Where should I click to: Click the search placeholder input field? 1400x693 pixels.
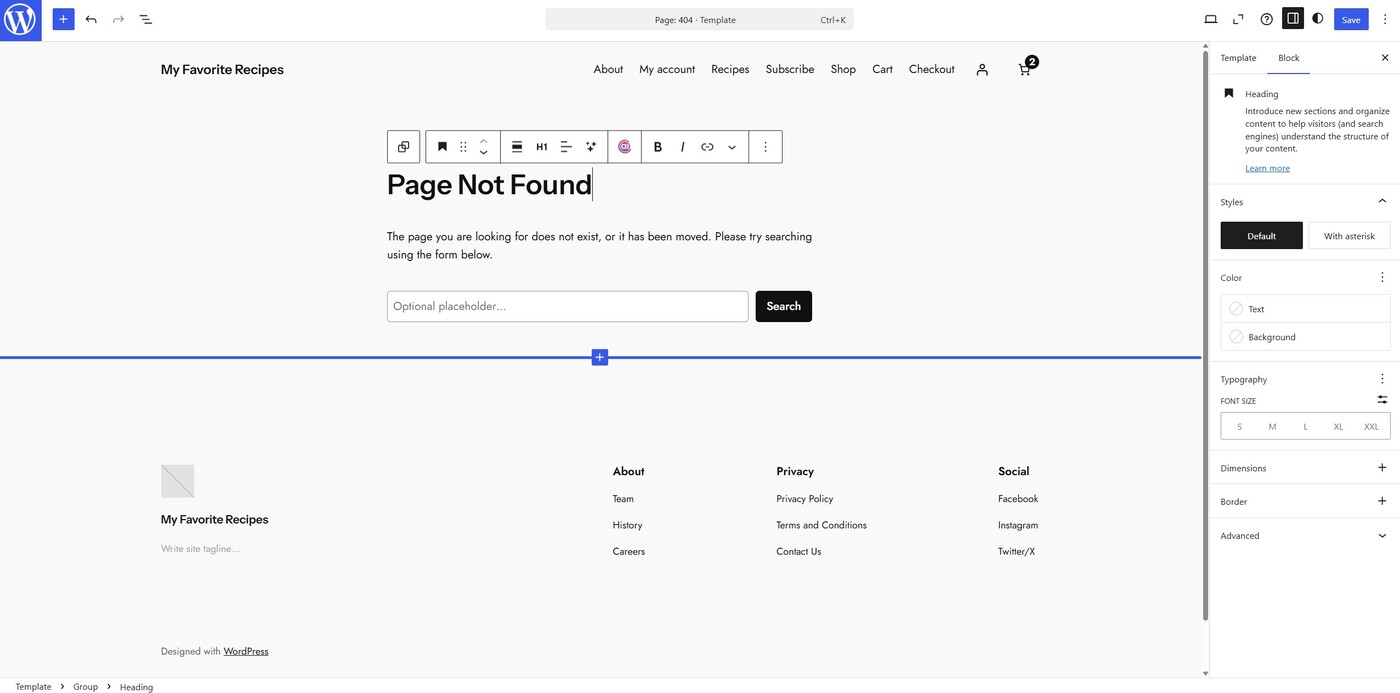567,306
